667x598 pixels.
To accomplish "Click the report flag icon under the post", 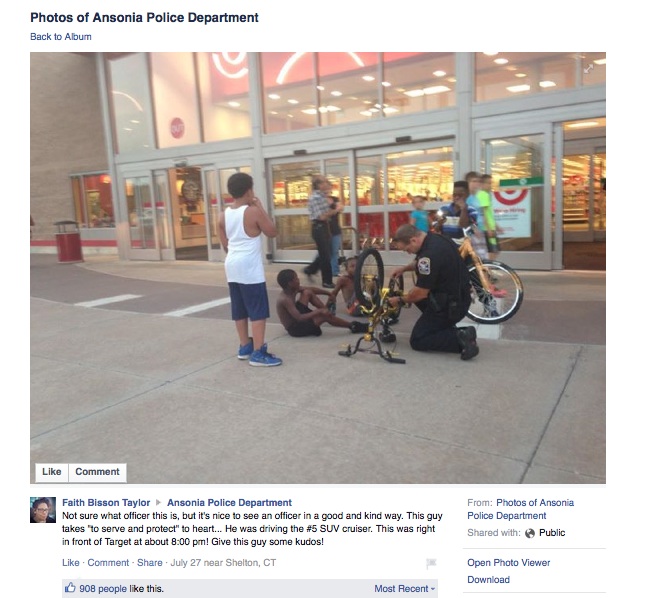I will pyautogui.click(x=431, y=564).
